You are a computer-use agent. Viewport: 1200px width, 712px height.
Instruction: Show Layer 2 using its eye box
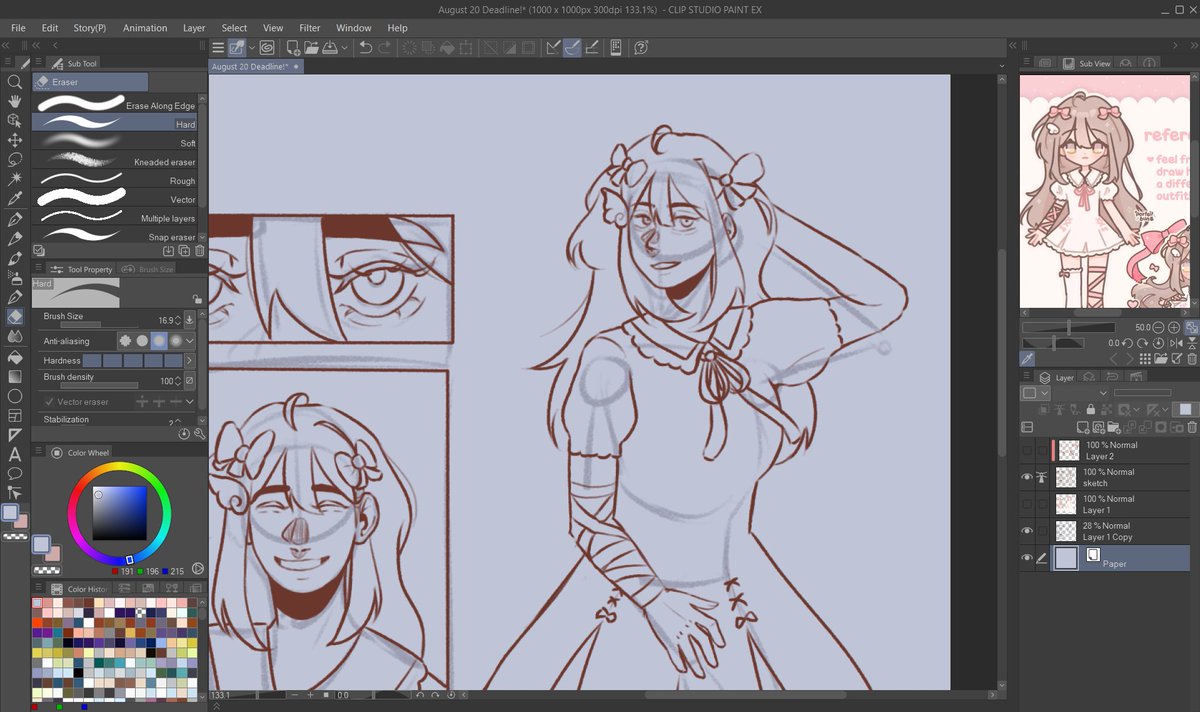pos(1027,450)
